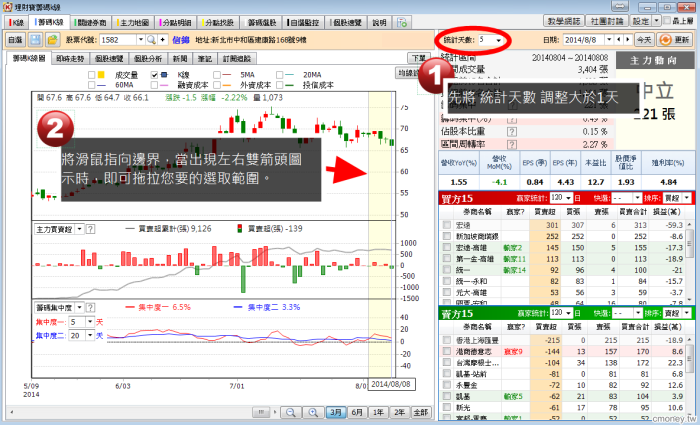Click the refresh icon on 更新 button
Screen dimensions: 700x425
(666, 39)
